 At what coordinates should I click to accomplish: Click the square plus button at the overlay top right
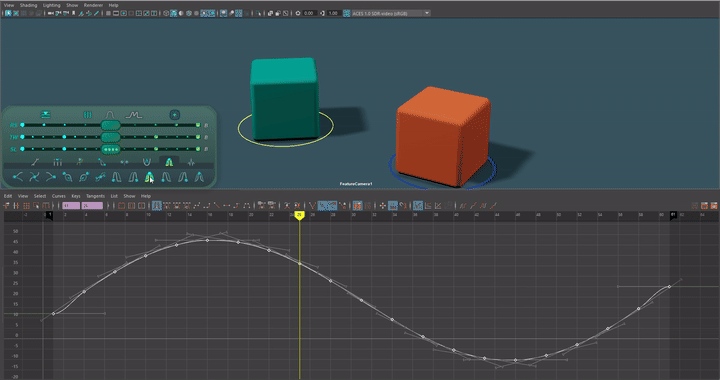click(x=174, y=115)
